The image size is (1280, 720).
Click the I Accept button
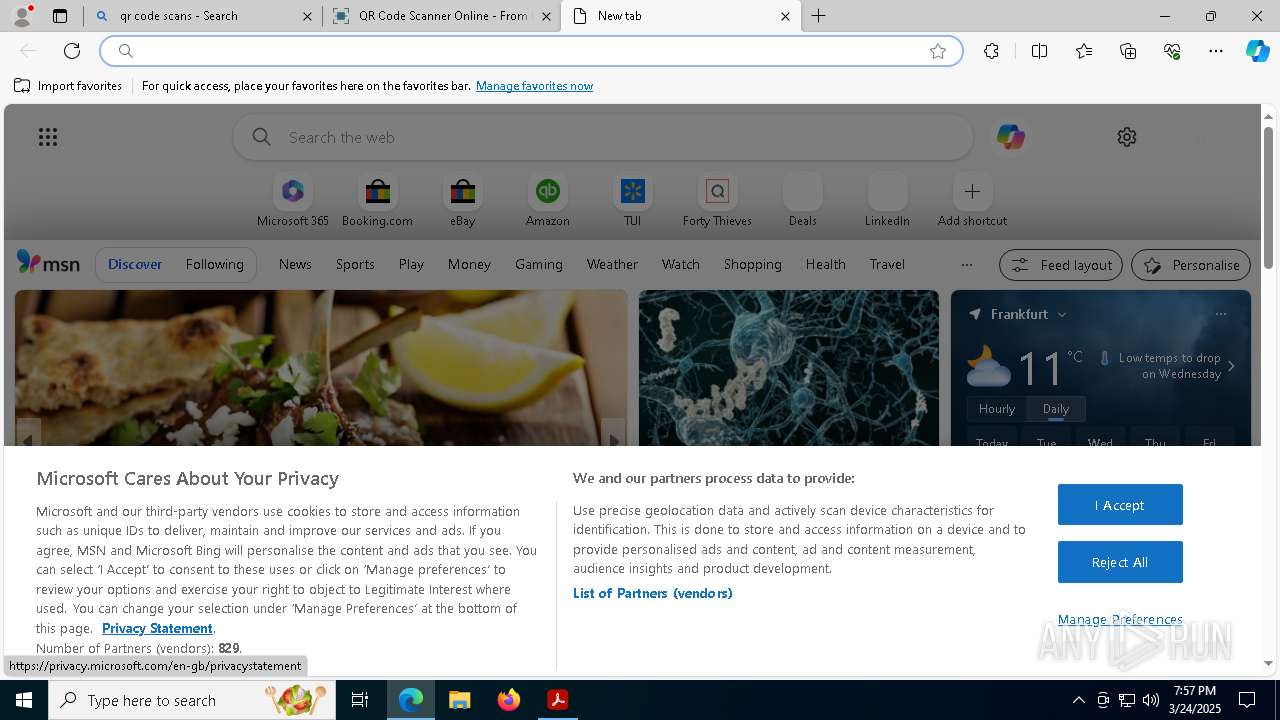(1120, 505)
